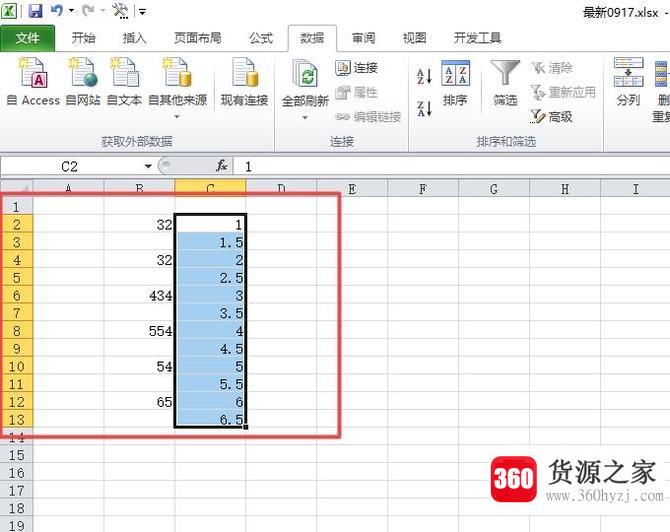Click cell B10 containing 54
Screen dimensions: 670x532
(139, 366)
